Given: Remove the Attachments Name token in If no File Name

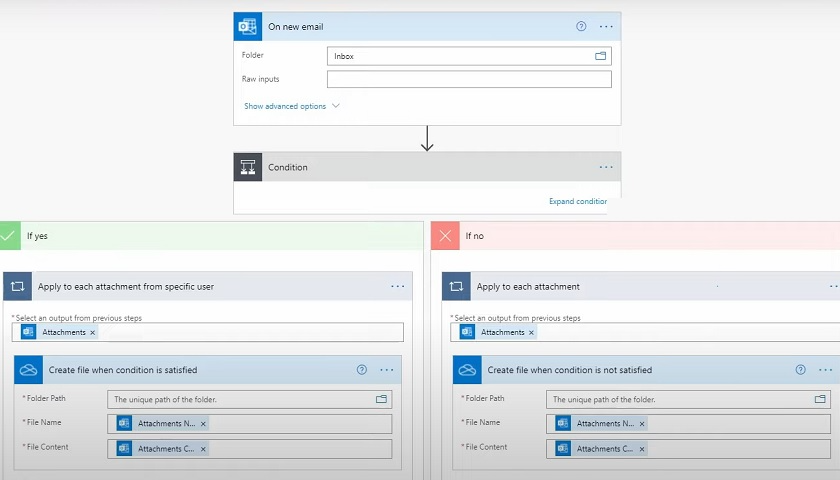Looking at the screenshot, I should 642,424.
